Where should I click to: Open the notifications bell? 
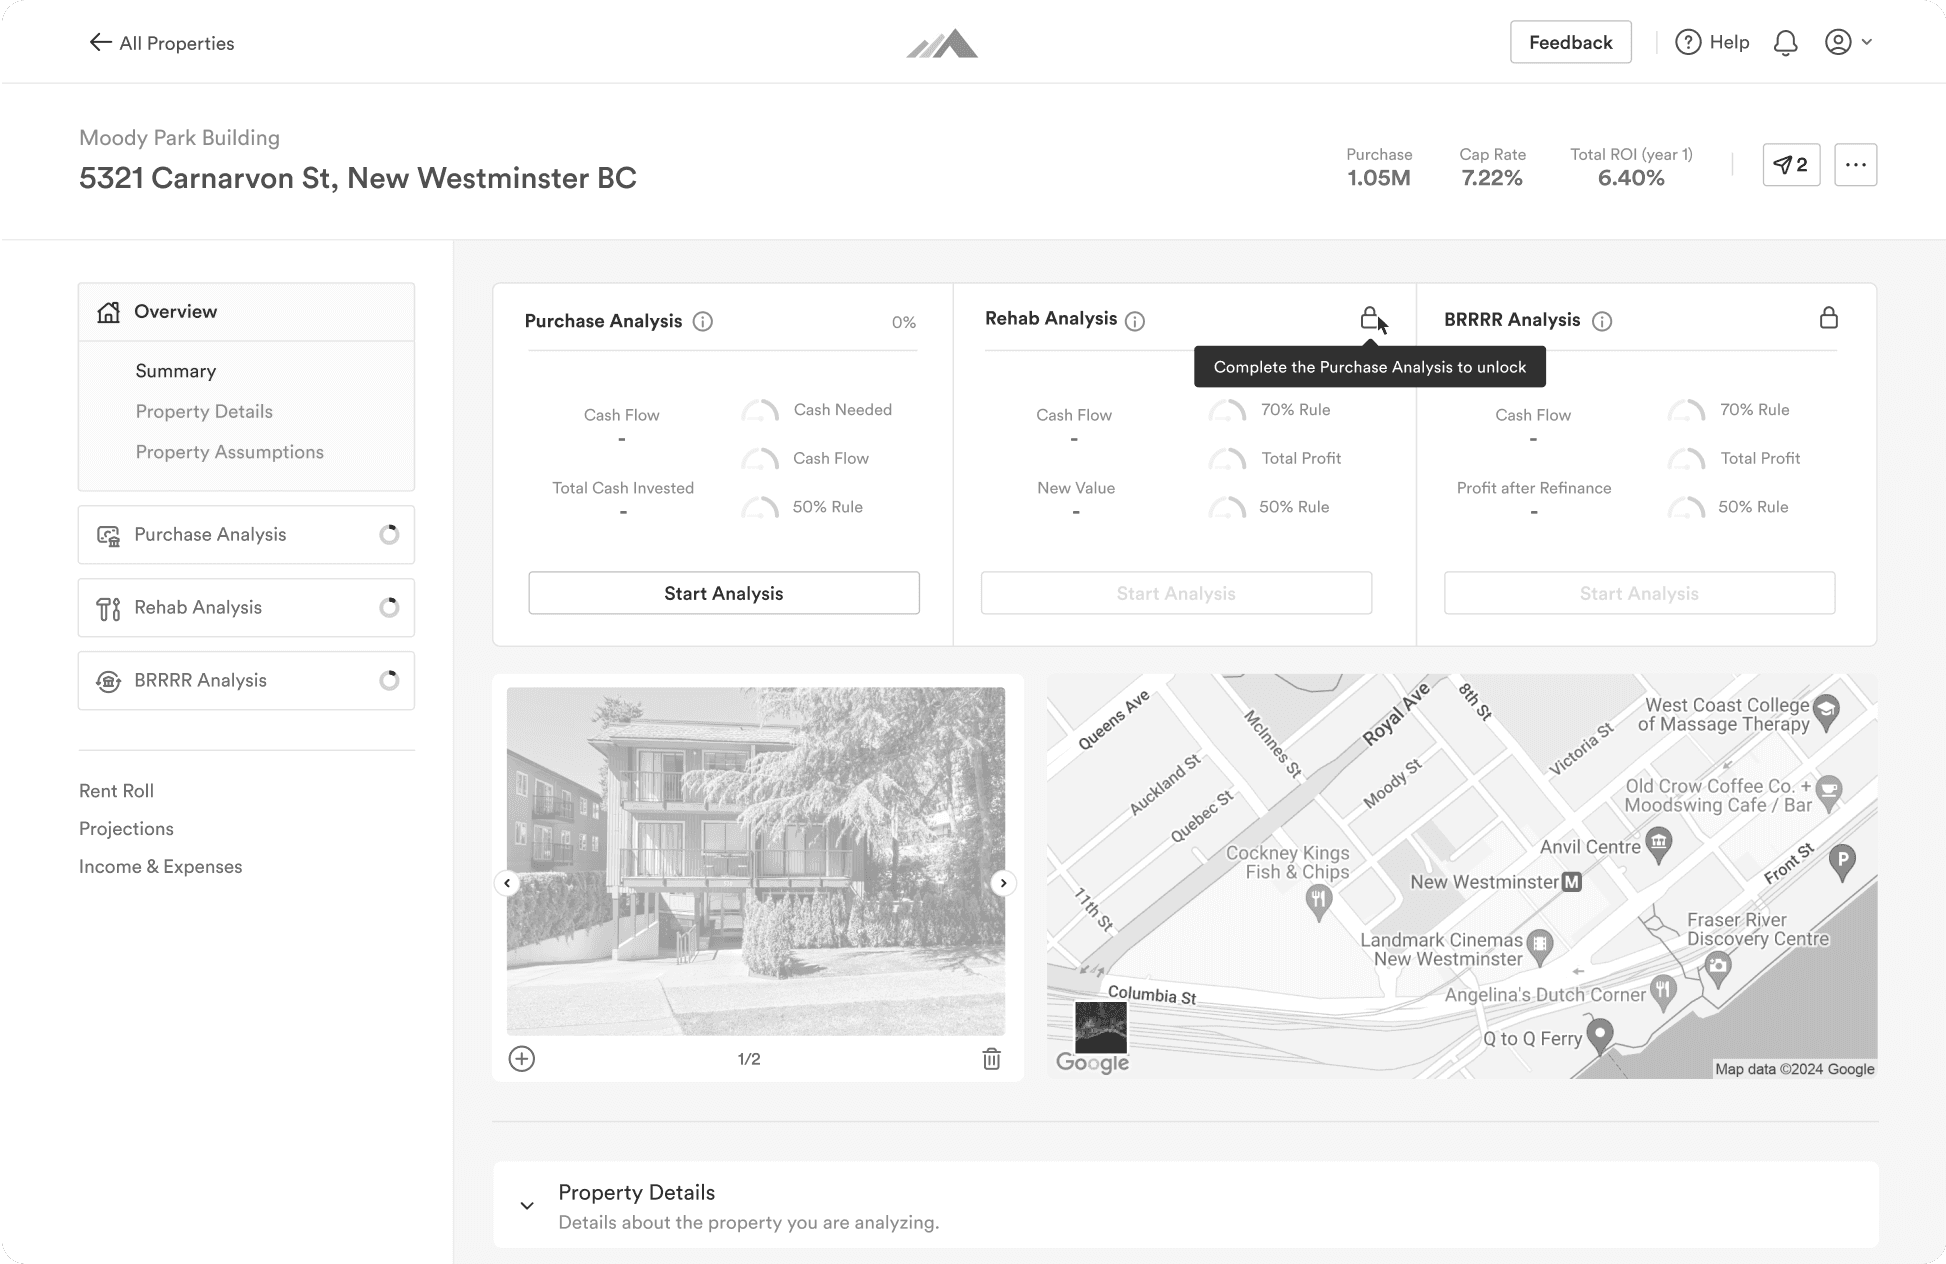(x=1785, y=43)
